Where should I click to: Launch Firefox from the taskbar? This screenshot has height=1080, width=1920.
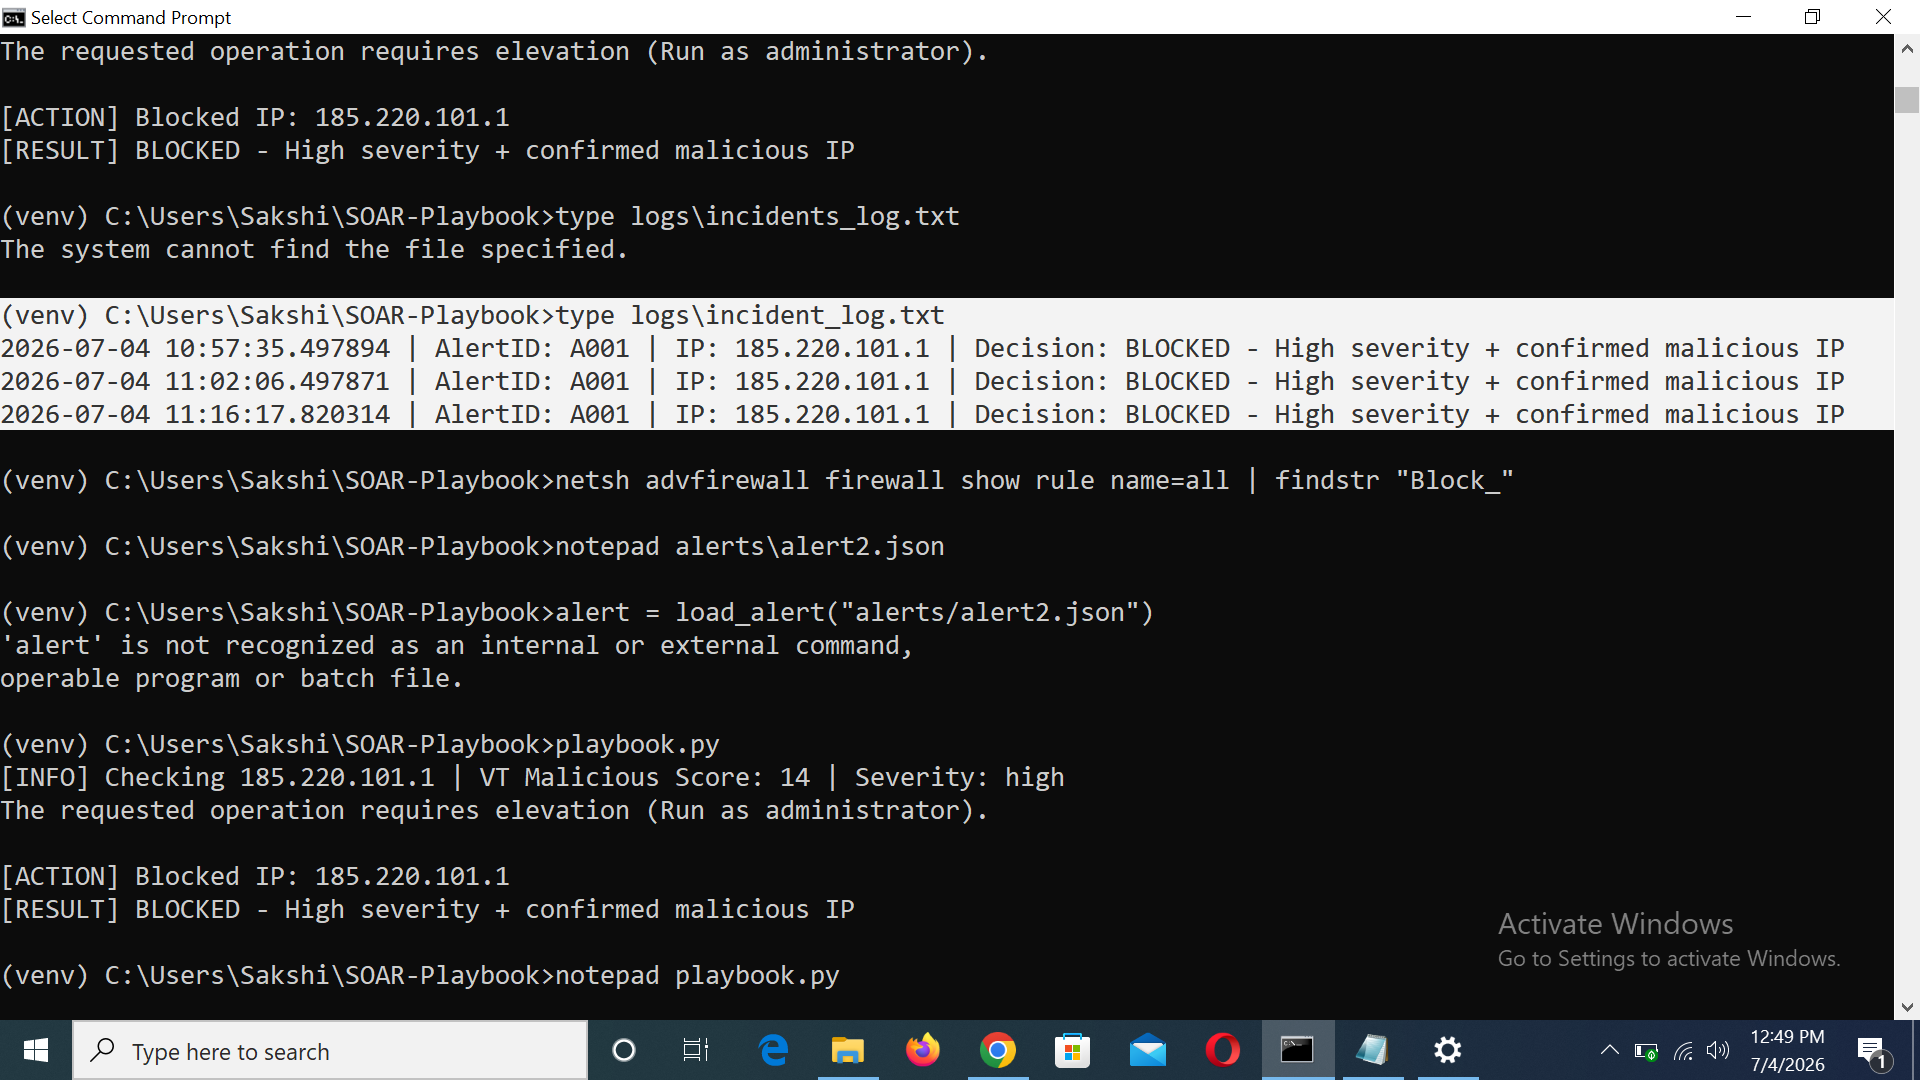pyautogui.click(x=923, y=1050)
